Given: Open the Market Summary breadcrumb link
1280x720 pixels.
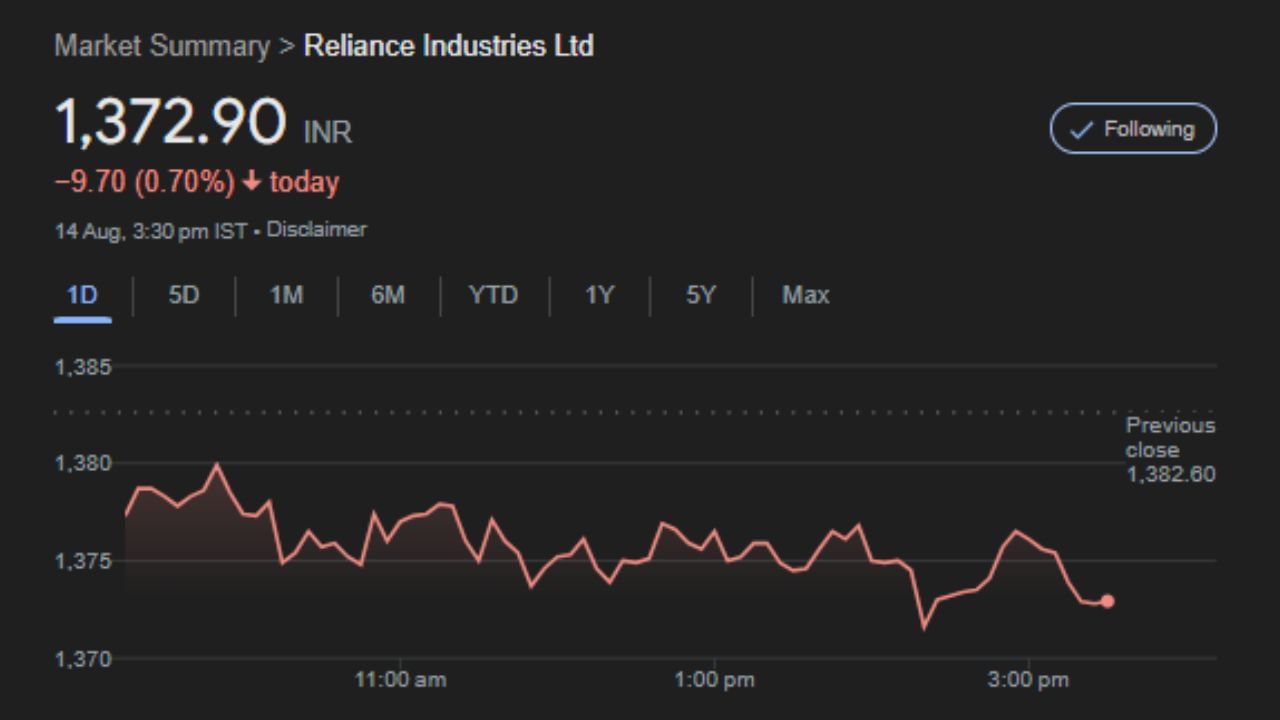Looking at the screenshot, I should 162,46.
